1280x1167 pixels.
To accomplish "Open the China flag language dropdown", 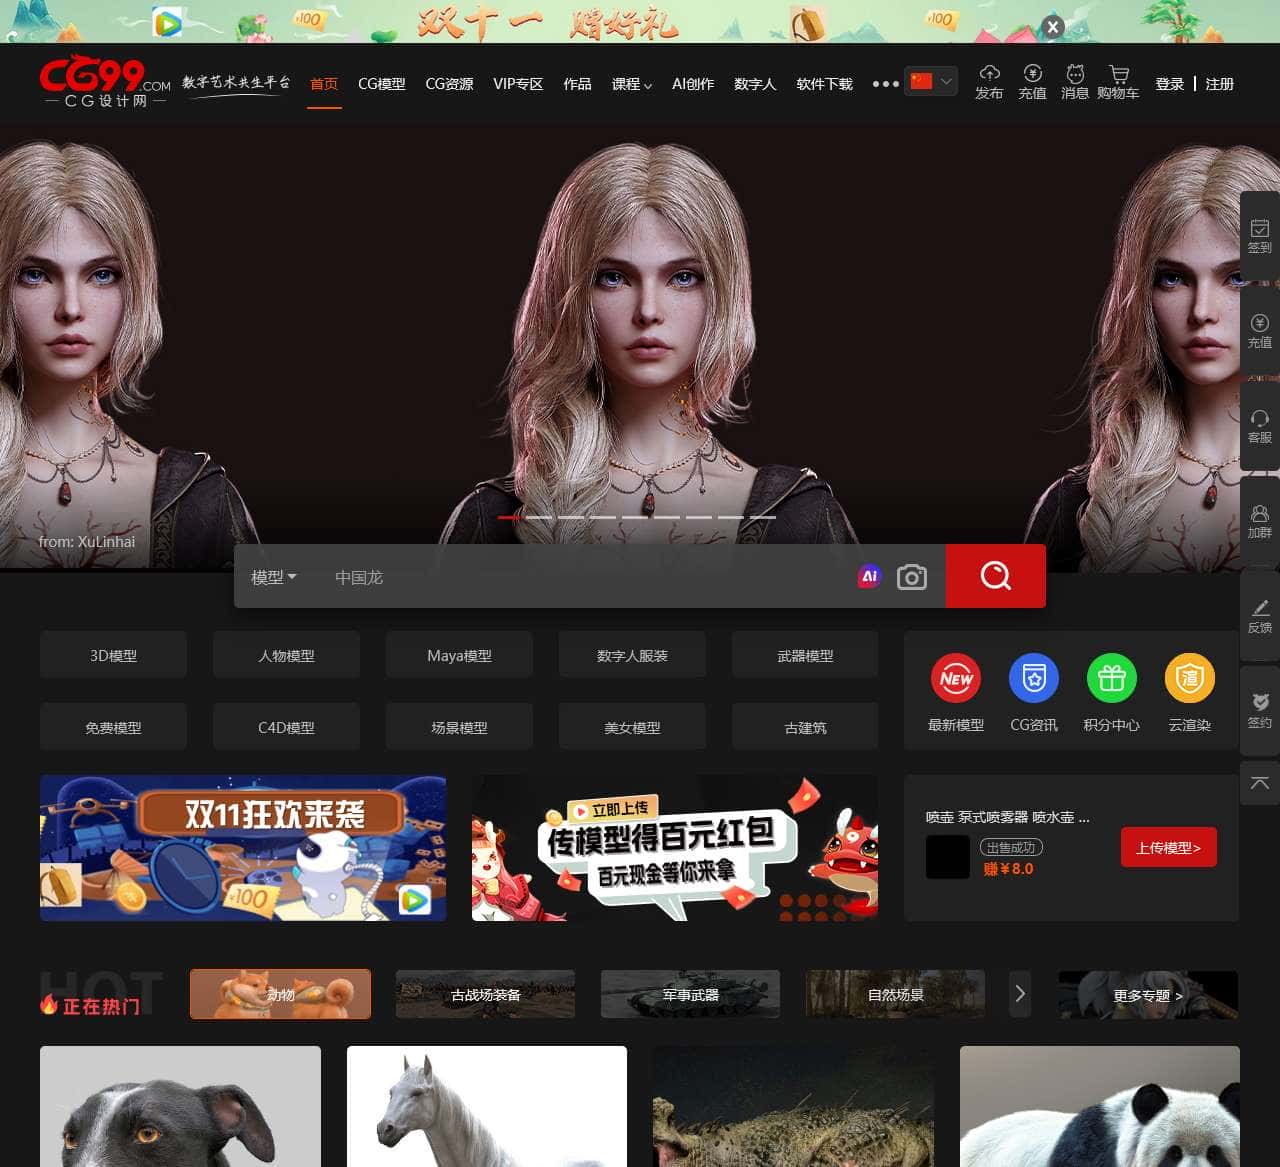I will click(x=931, y=81).
